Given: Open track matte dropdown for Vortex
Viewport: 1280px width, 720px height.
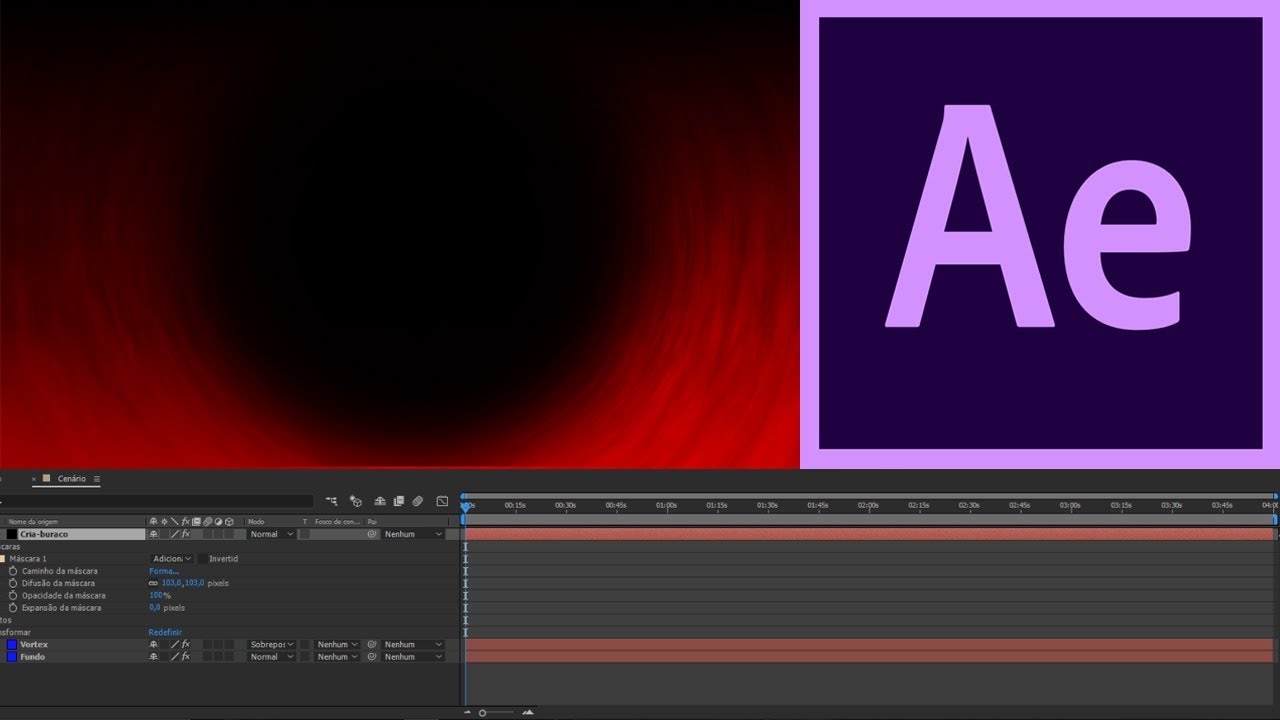Looking at the screenshot, I should (x=337, y=644).
